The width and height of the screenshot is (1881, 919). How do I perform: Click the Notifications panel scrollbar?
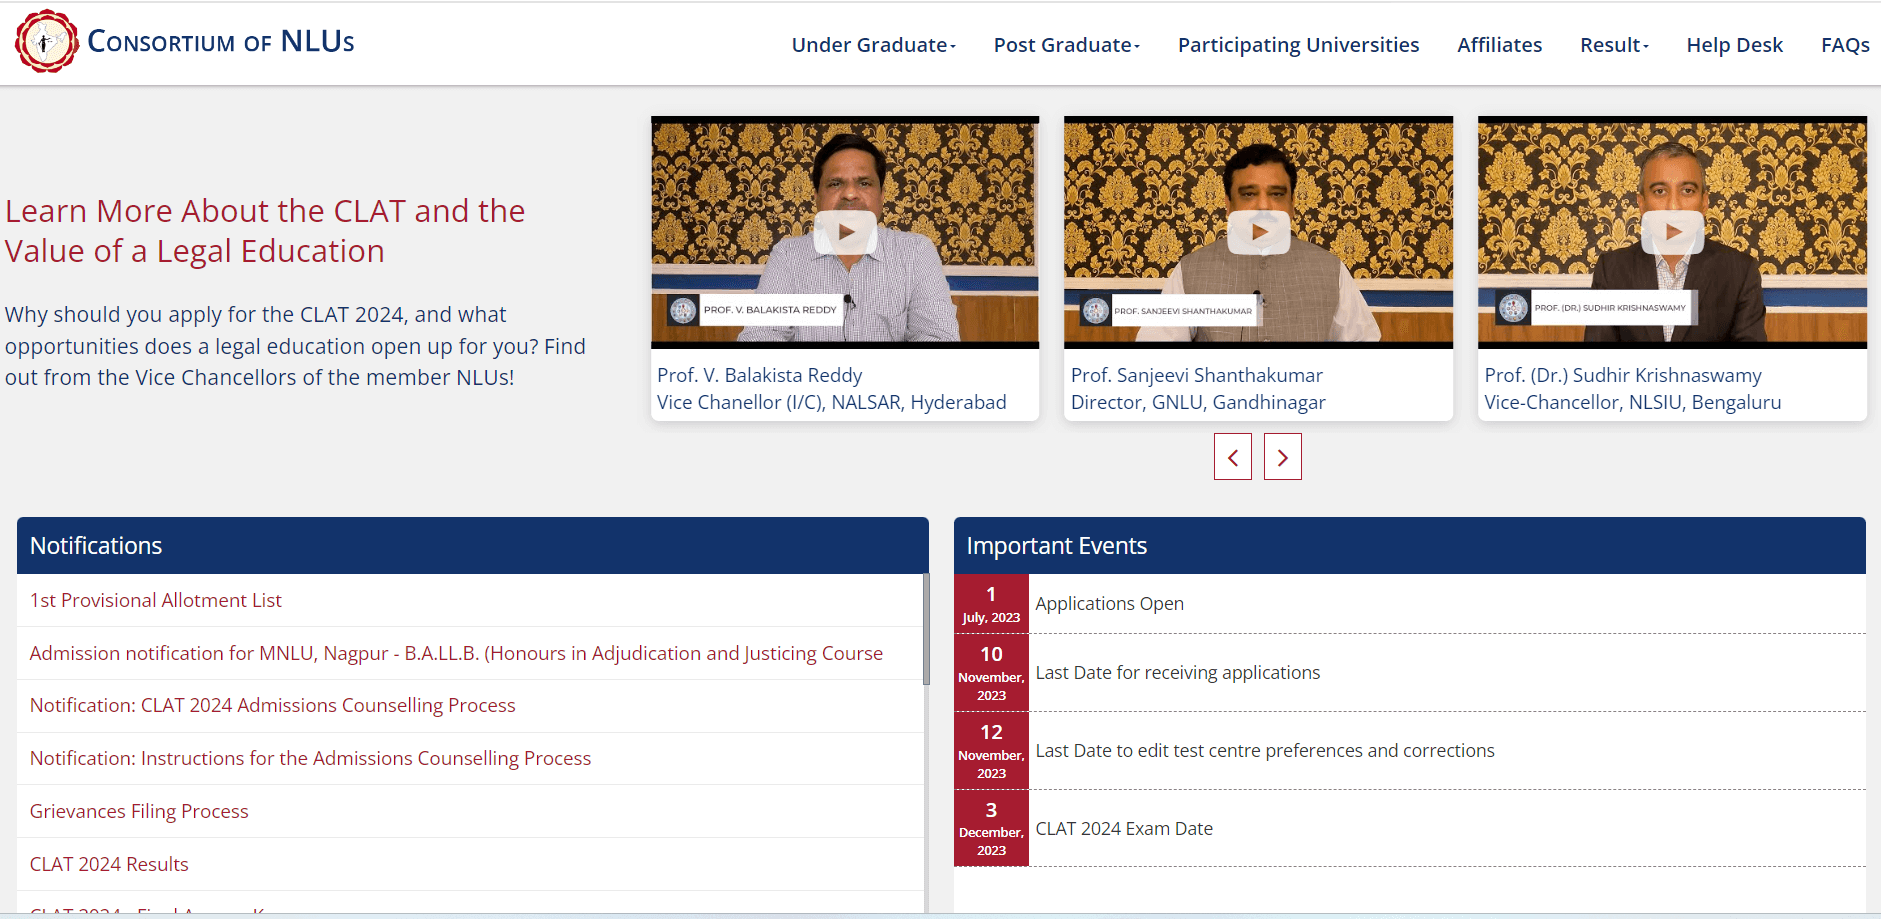point(926,630)
